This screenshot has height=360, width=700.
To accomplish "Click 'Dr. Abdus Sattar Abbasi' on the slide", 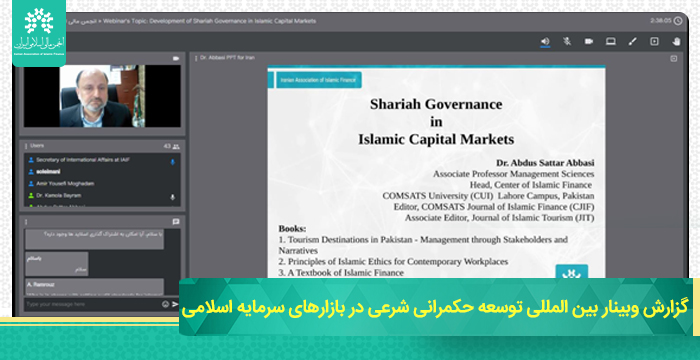I will [x=545, y=163].
